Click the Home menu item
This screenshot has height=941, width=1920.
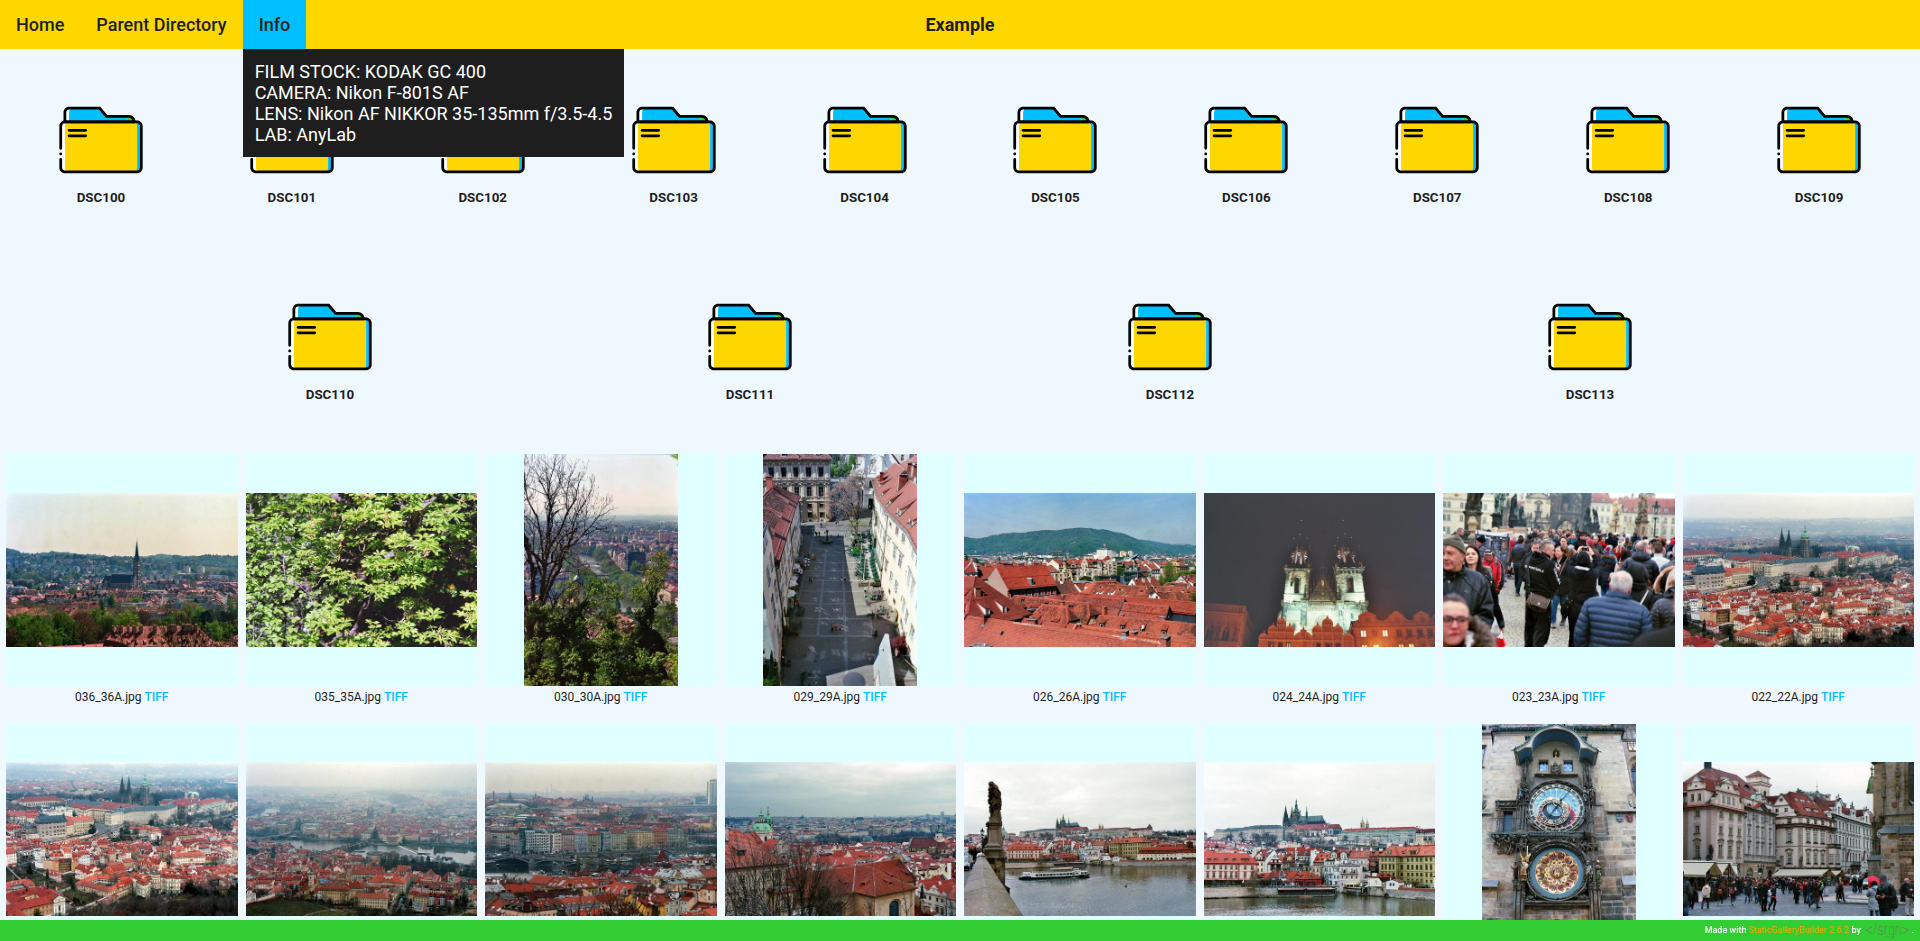coord(40,25)
